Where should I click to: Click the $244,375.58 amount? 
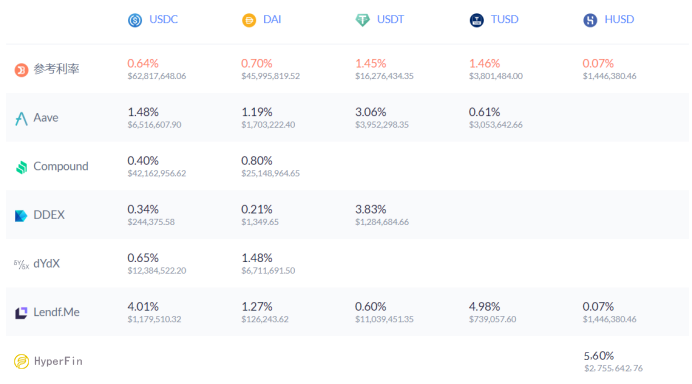click(151, 222)
